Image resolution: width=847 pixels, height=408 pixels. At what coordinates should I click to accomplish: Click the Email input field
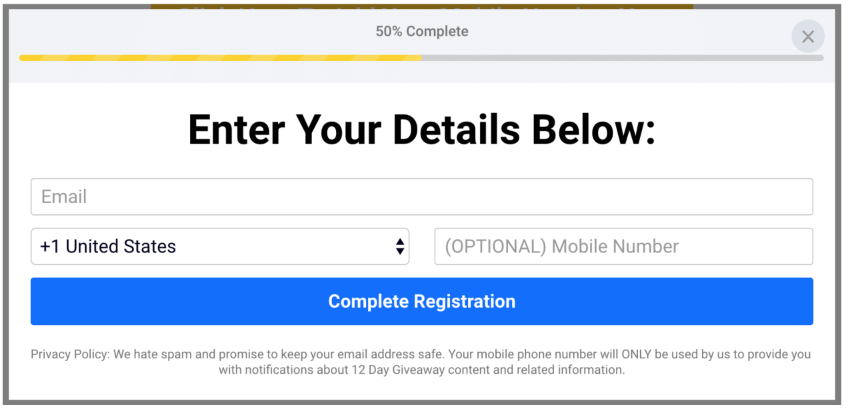pyautogui.click(x=421, y=197)
